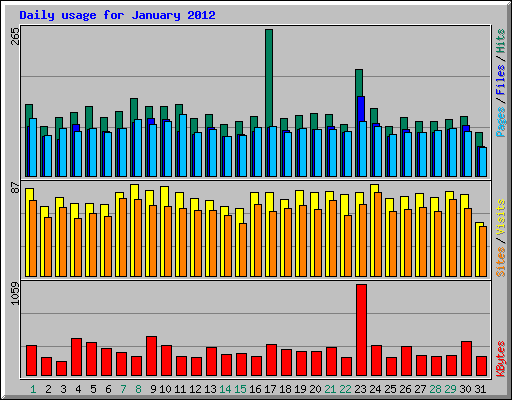Click the 'Files' legend label
Viewport: 512px width, 400px height.
coord(500,79)
